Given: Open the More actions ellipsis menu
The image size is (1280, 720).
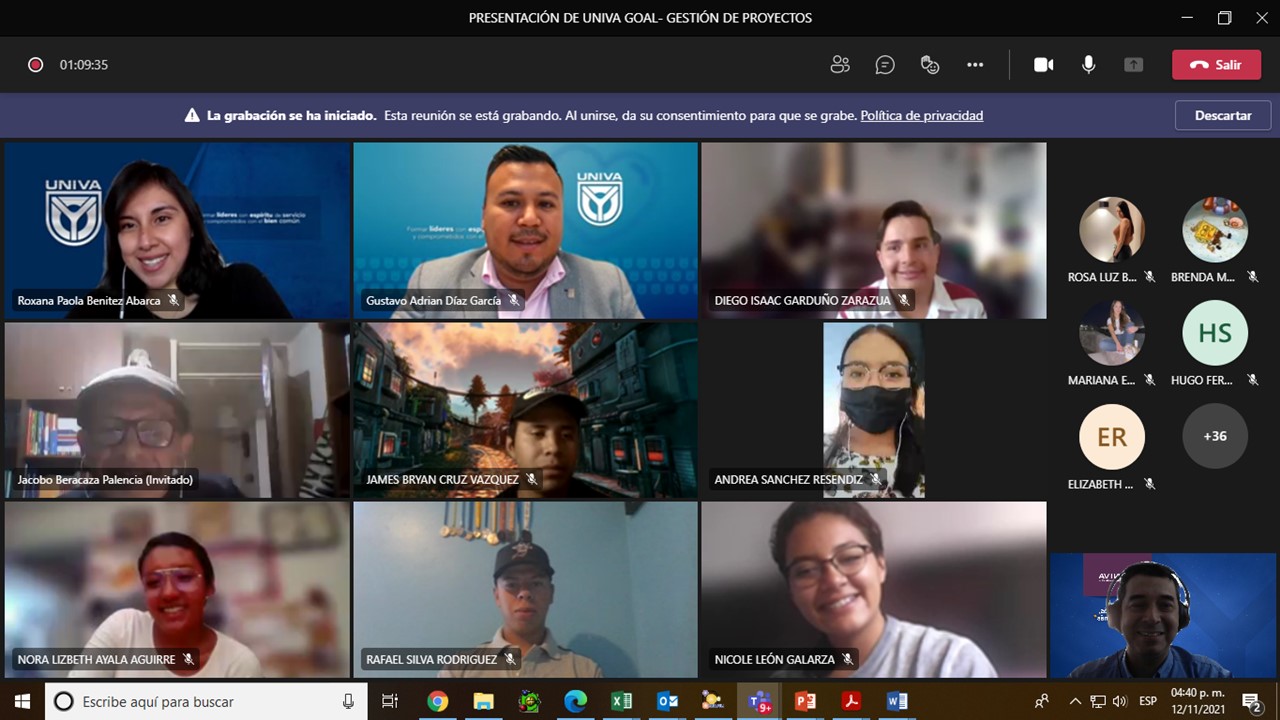Looking at the screenshot, I should coord(975,65).
